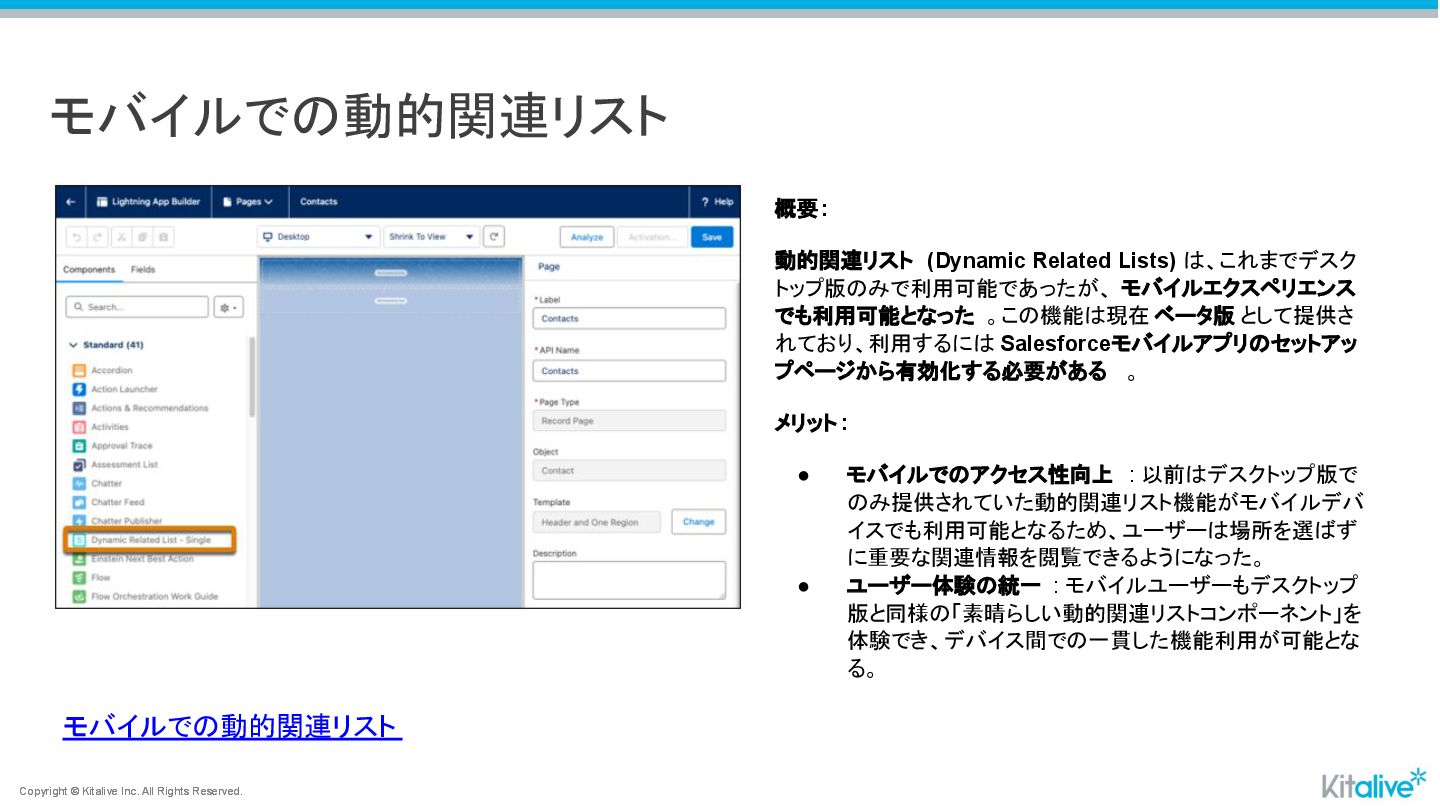Image resolution: width=1440 pixels, height=810 pixels.
Task: Click the Flow Orchestration Work Guide label
Action: [154, 597]
